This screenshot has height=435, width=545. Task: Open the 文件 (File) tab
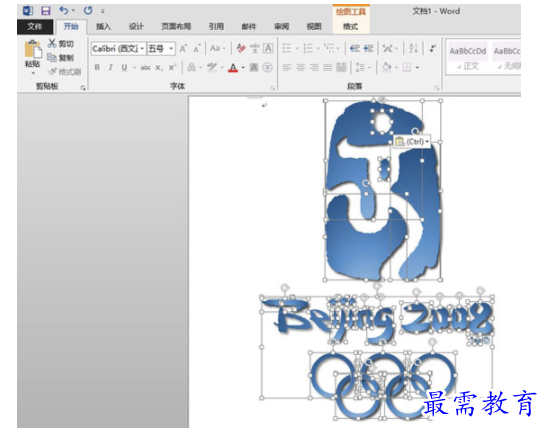34,26
